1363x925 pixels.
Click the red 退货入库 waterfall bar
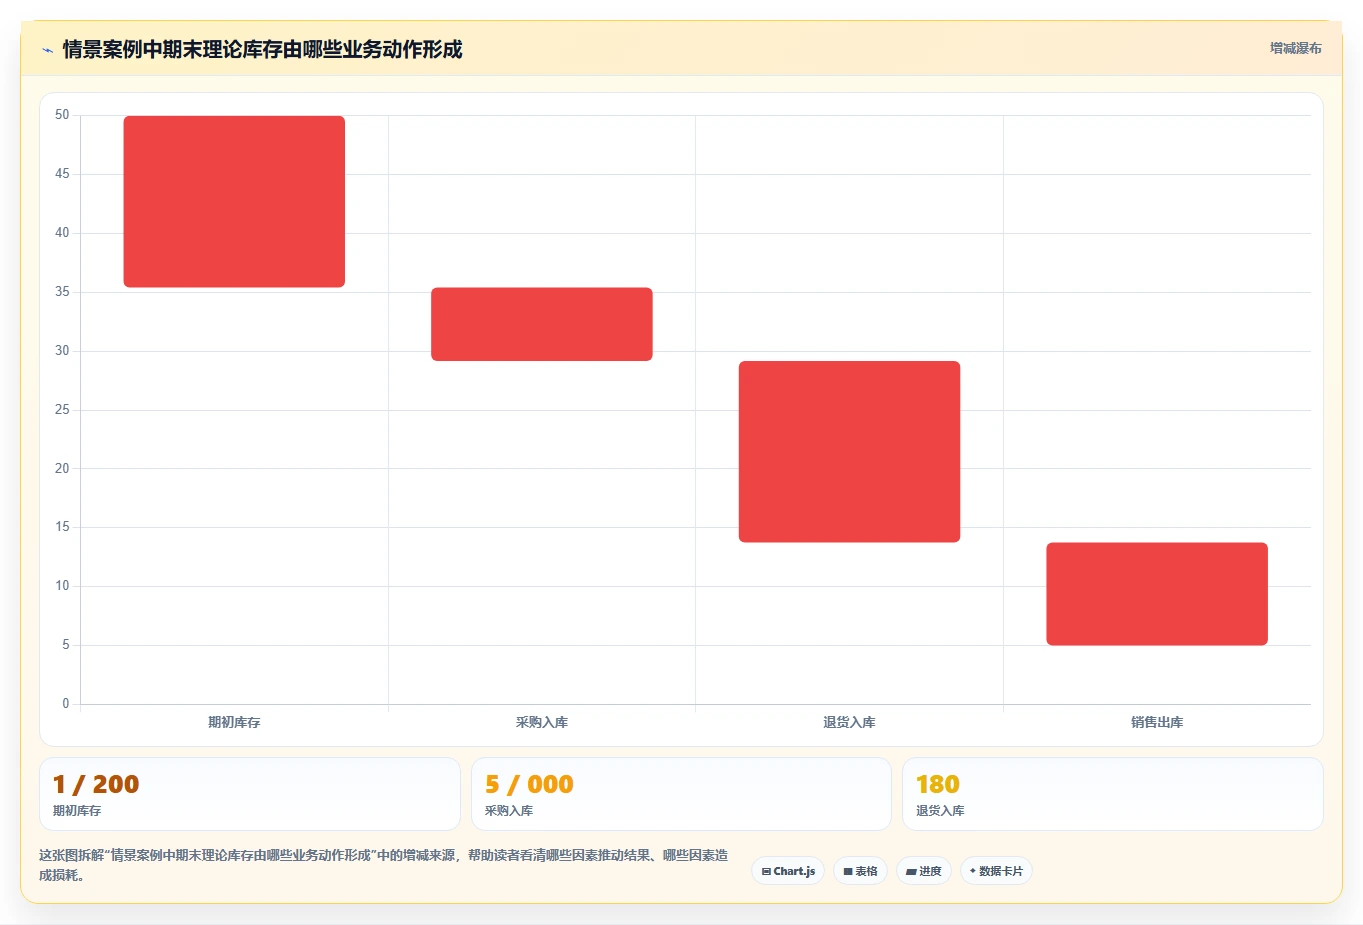click(x=849, y=452)
